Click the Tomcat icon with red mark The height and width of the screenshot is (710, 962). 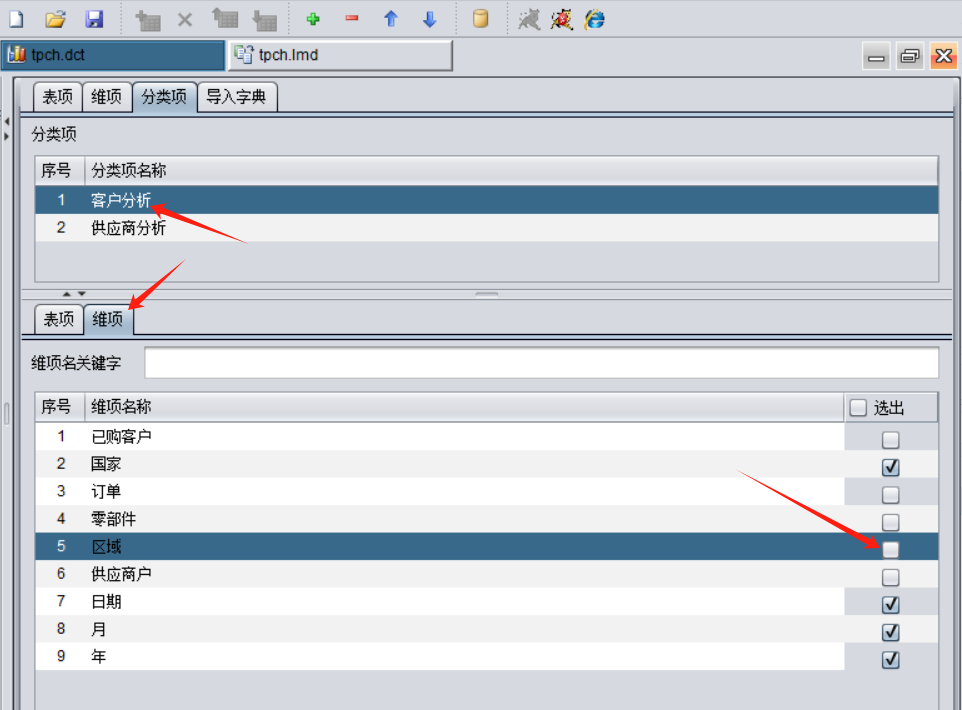pos(561,19)
